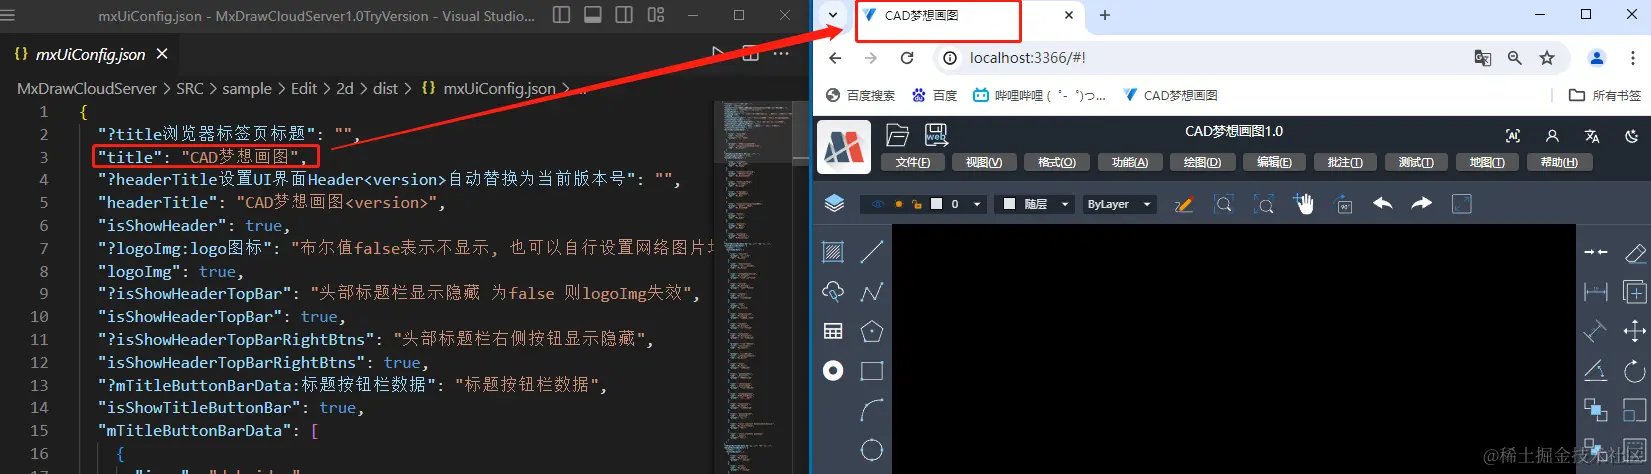Click the pencil match-properties icon
This screenshot has width=1651, height=474.
[1183, 204]
